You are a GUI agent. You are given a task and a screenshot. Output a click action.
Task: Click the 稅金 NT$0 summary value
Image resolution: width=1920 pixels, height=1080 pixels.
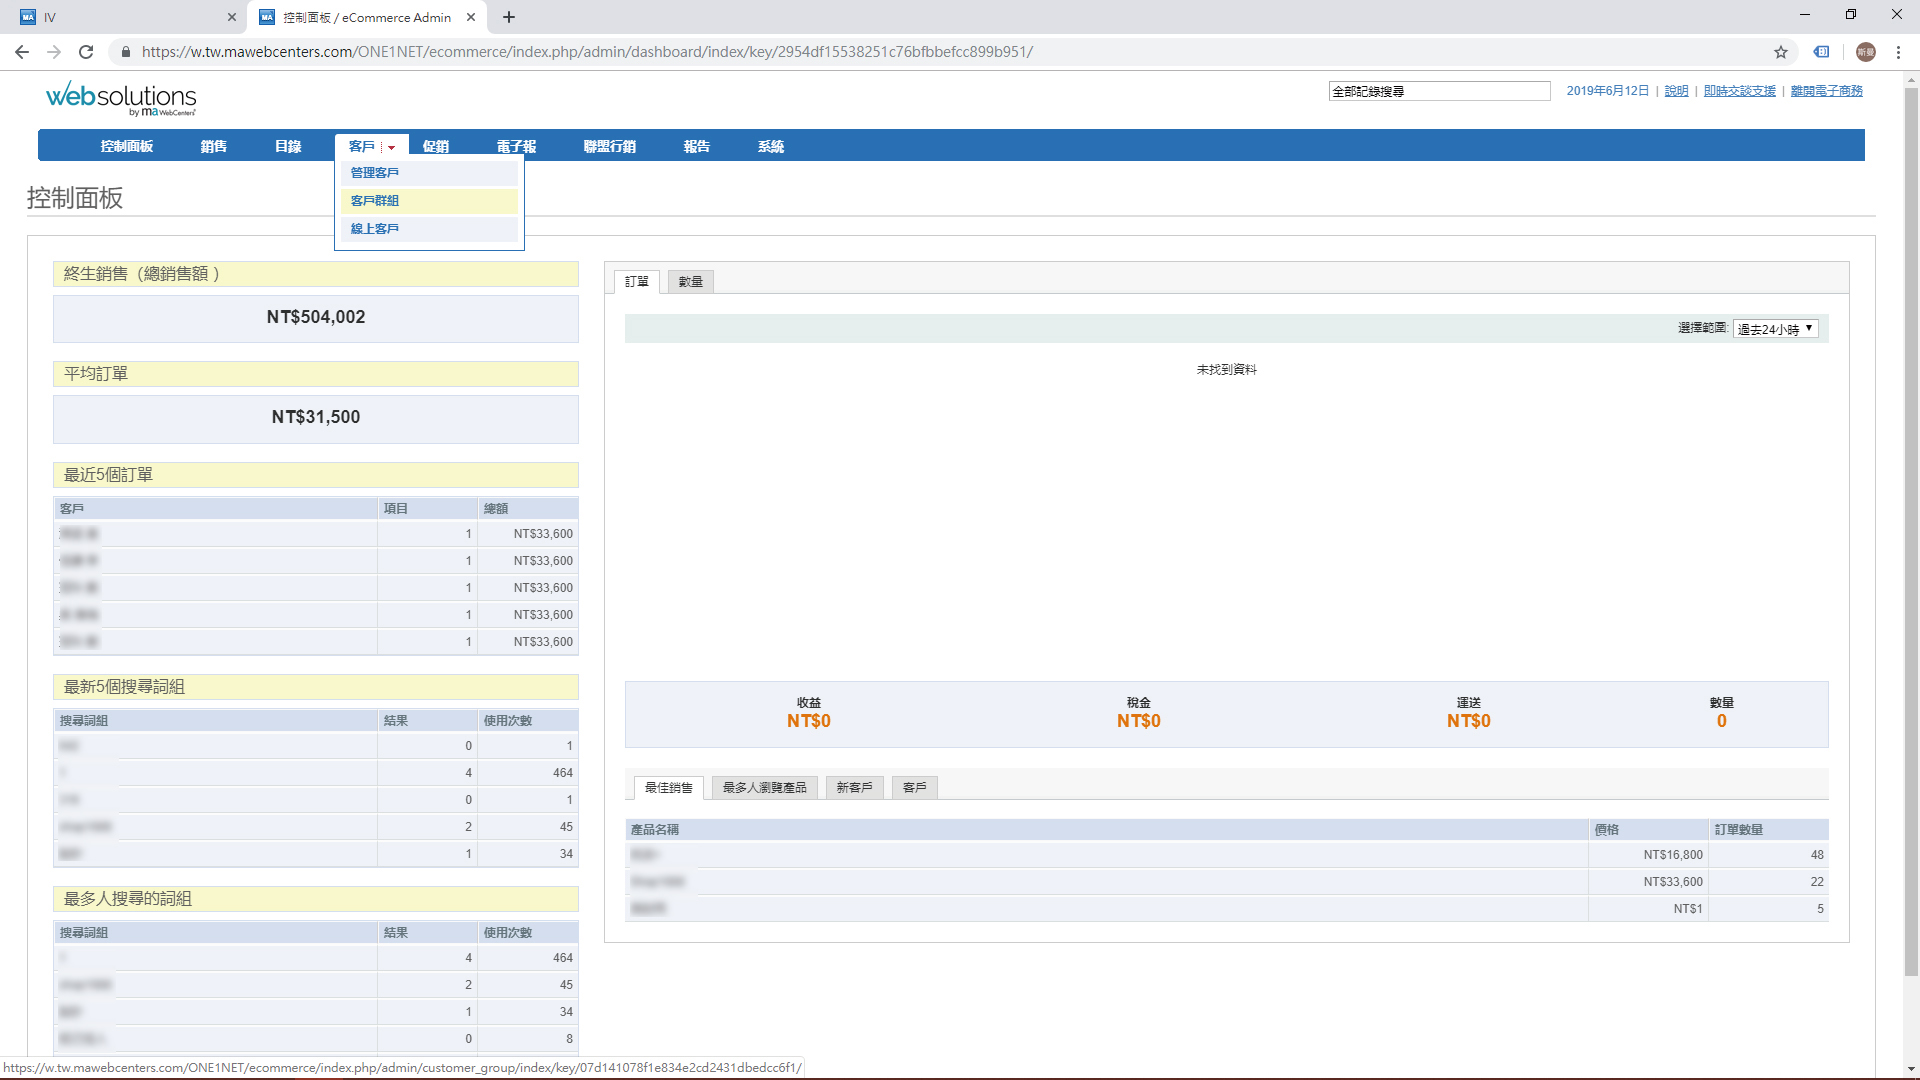[x=1139, y=721]
